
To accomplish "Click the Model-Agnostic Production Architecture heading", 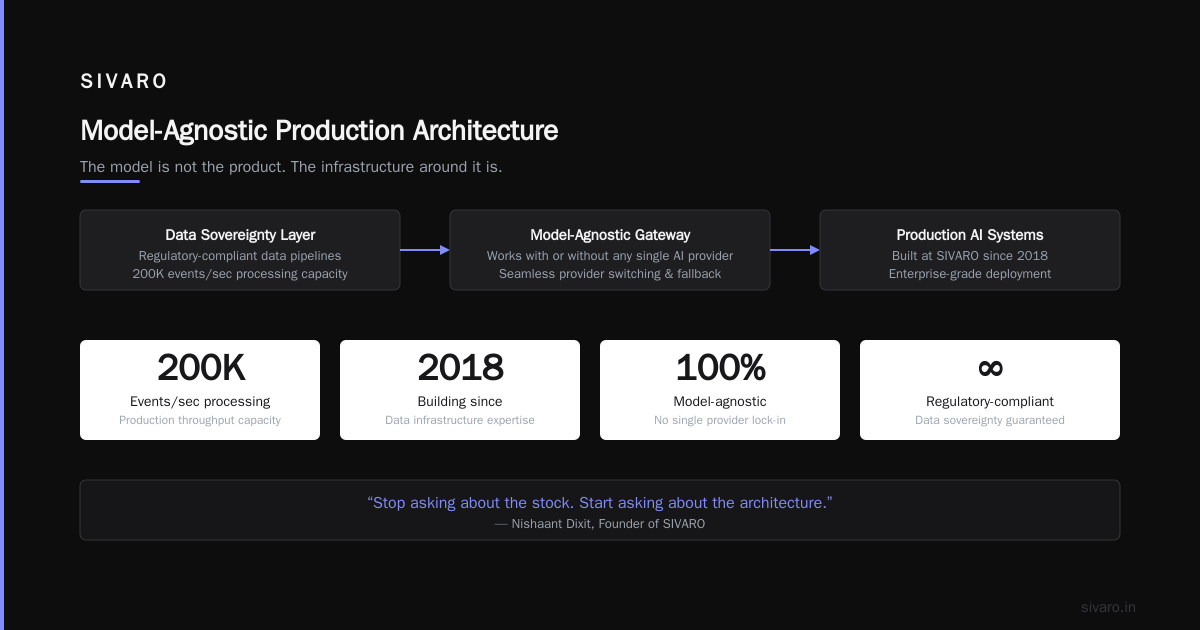I will click(x=319, y=131).
